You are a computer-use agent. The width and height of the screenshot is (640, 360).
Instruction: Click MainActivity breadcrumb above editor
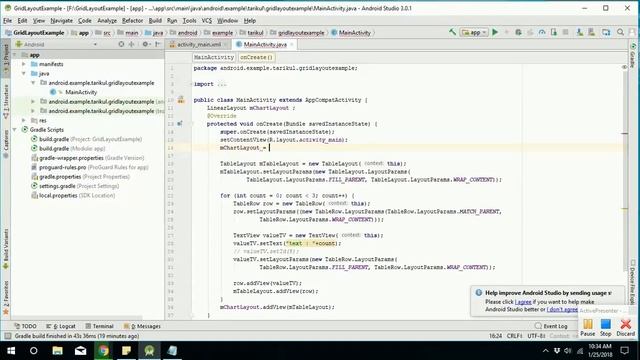tap(213, 58)
